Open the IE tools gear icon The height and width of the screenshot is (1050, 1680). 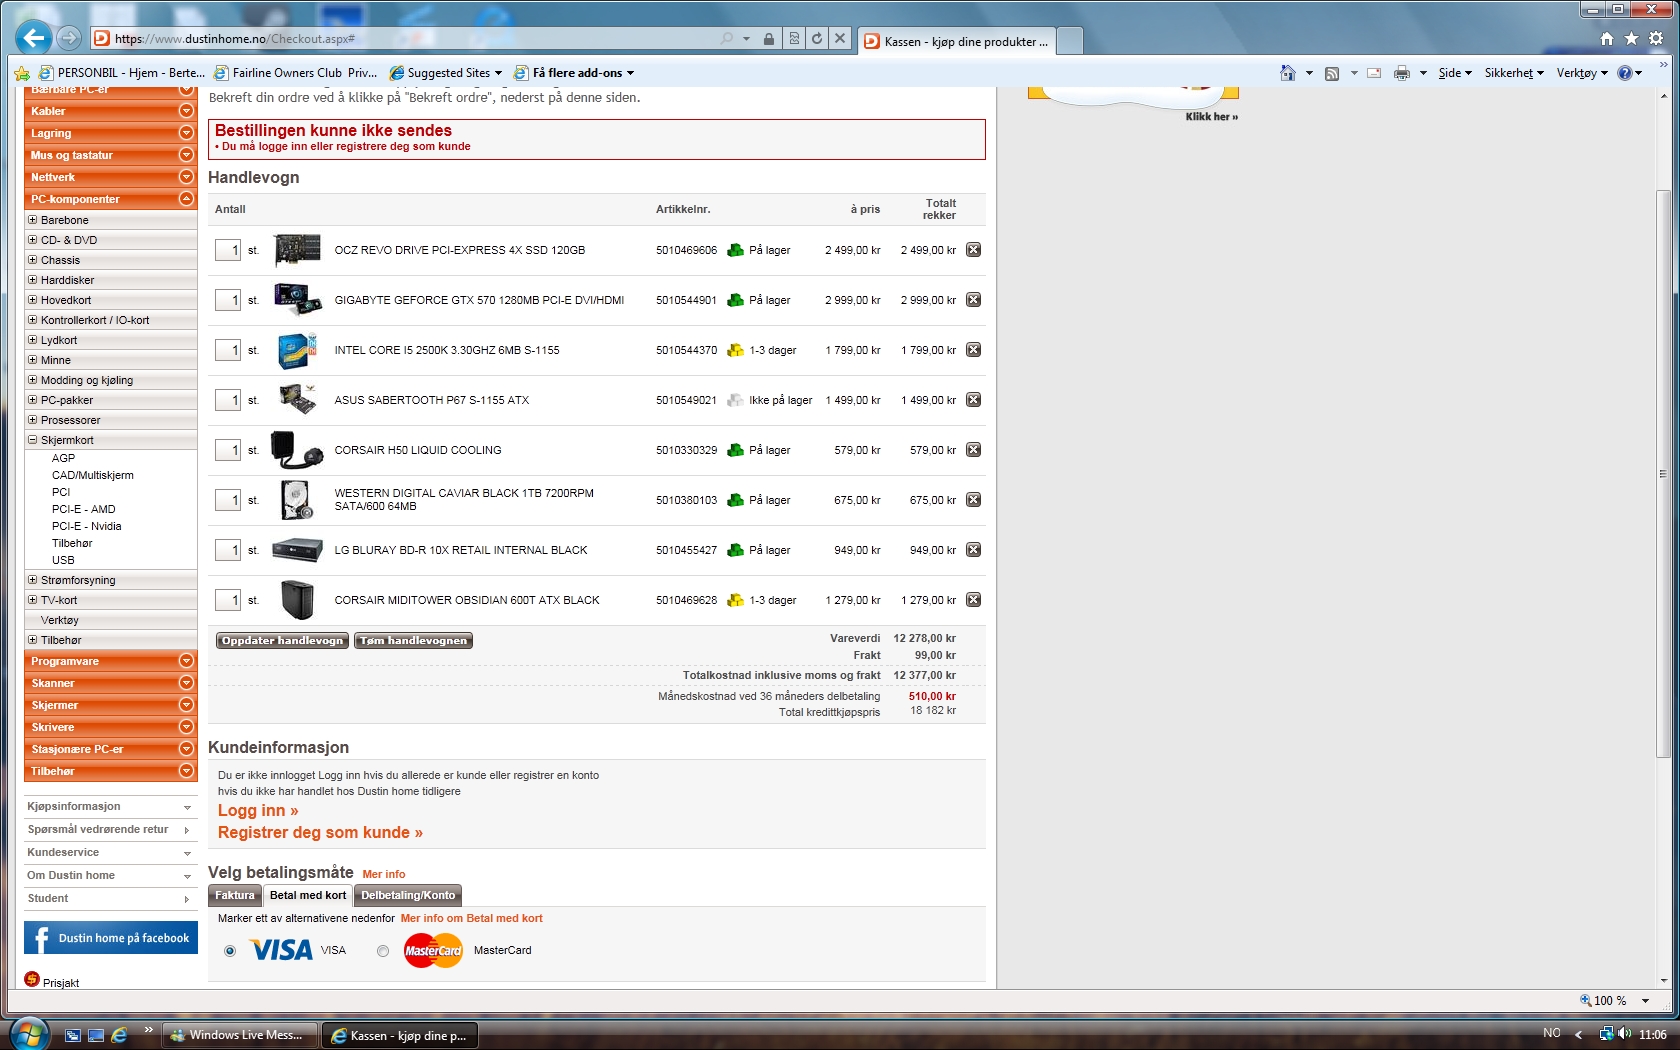click(1656, 39)
